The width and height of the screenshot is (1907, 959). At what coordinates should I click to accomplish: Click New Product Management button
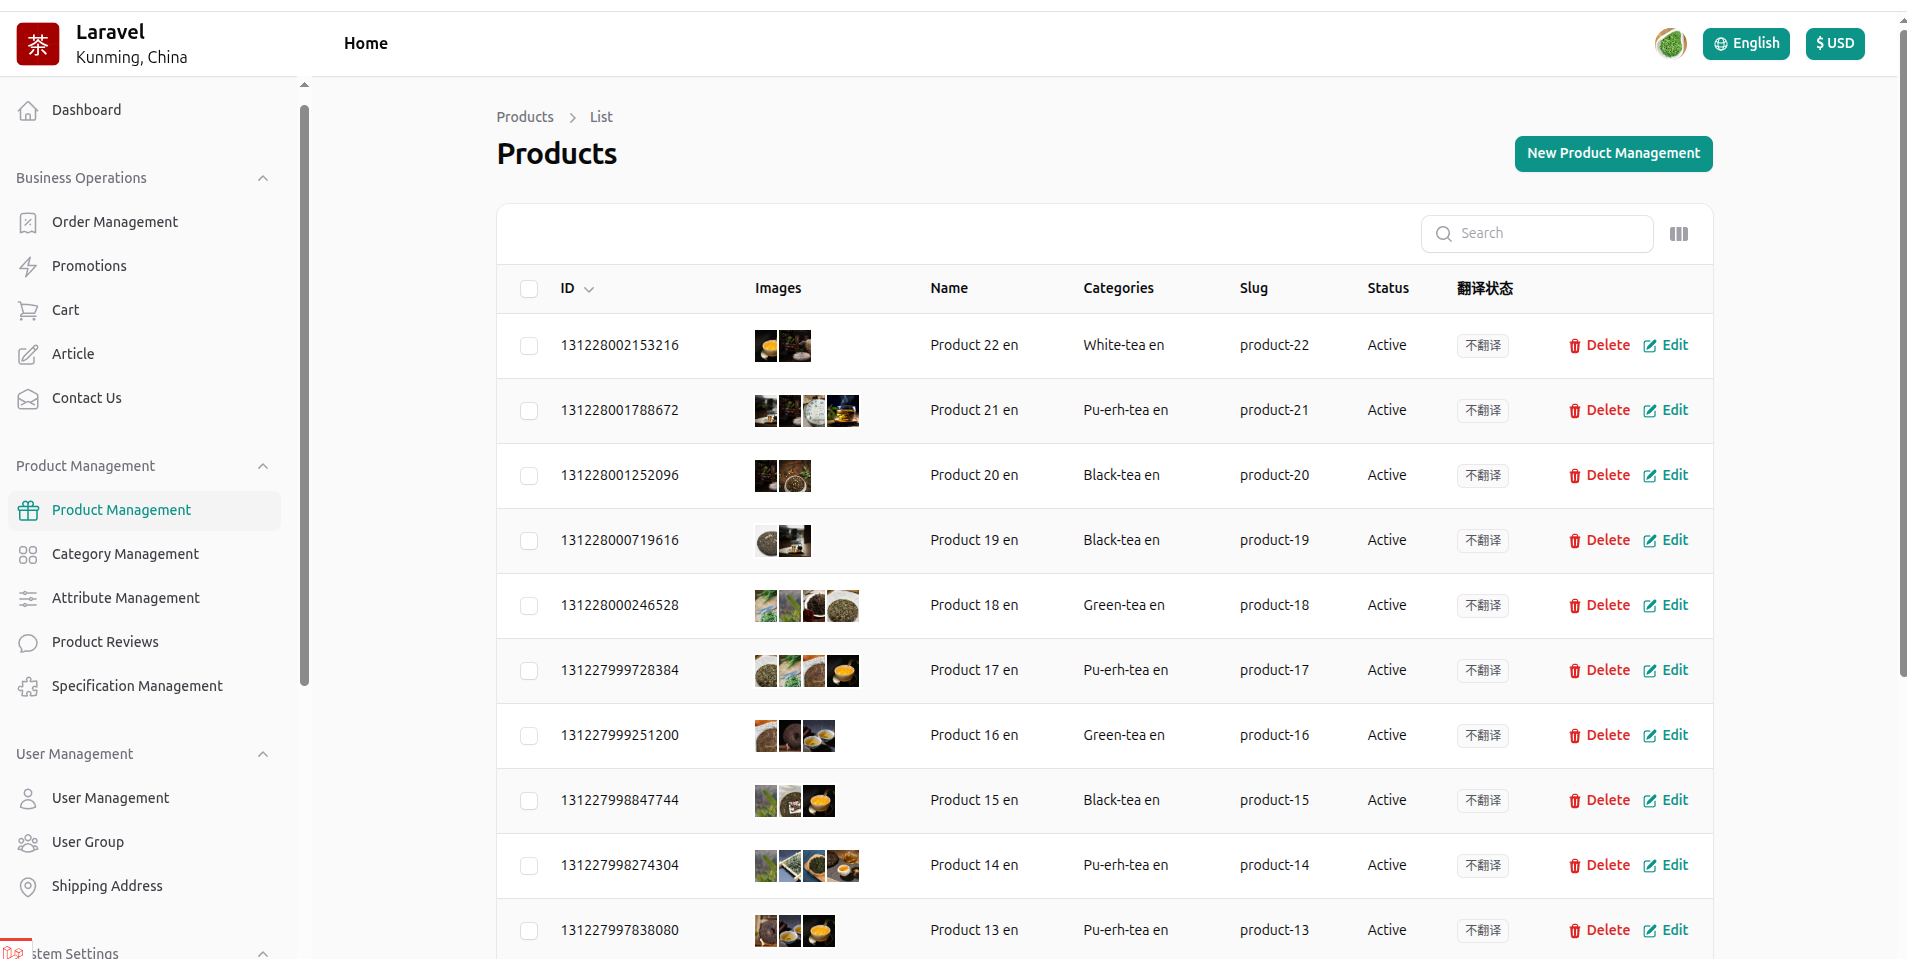[x=1613, y=154]
